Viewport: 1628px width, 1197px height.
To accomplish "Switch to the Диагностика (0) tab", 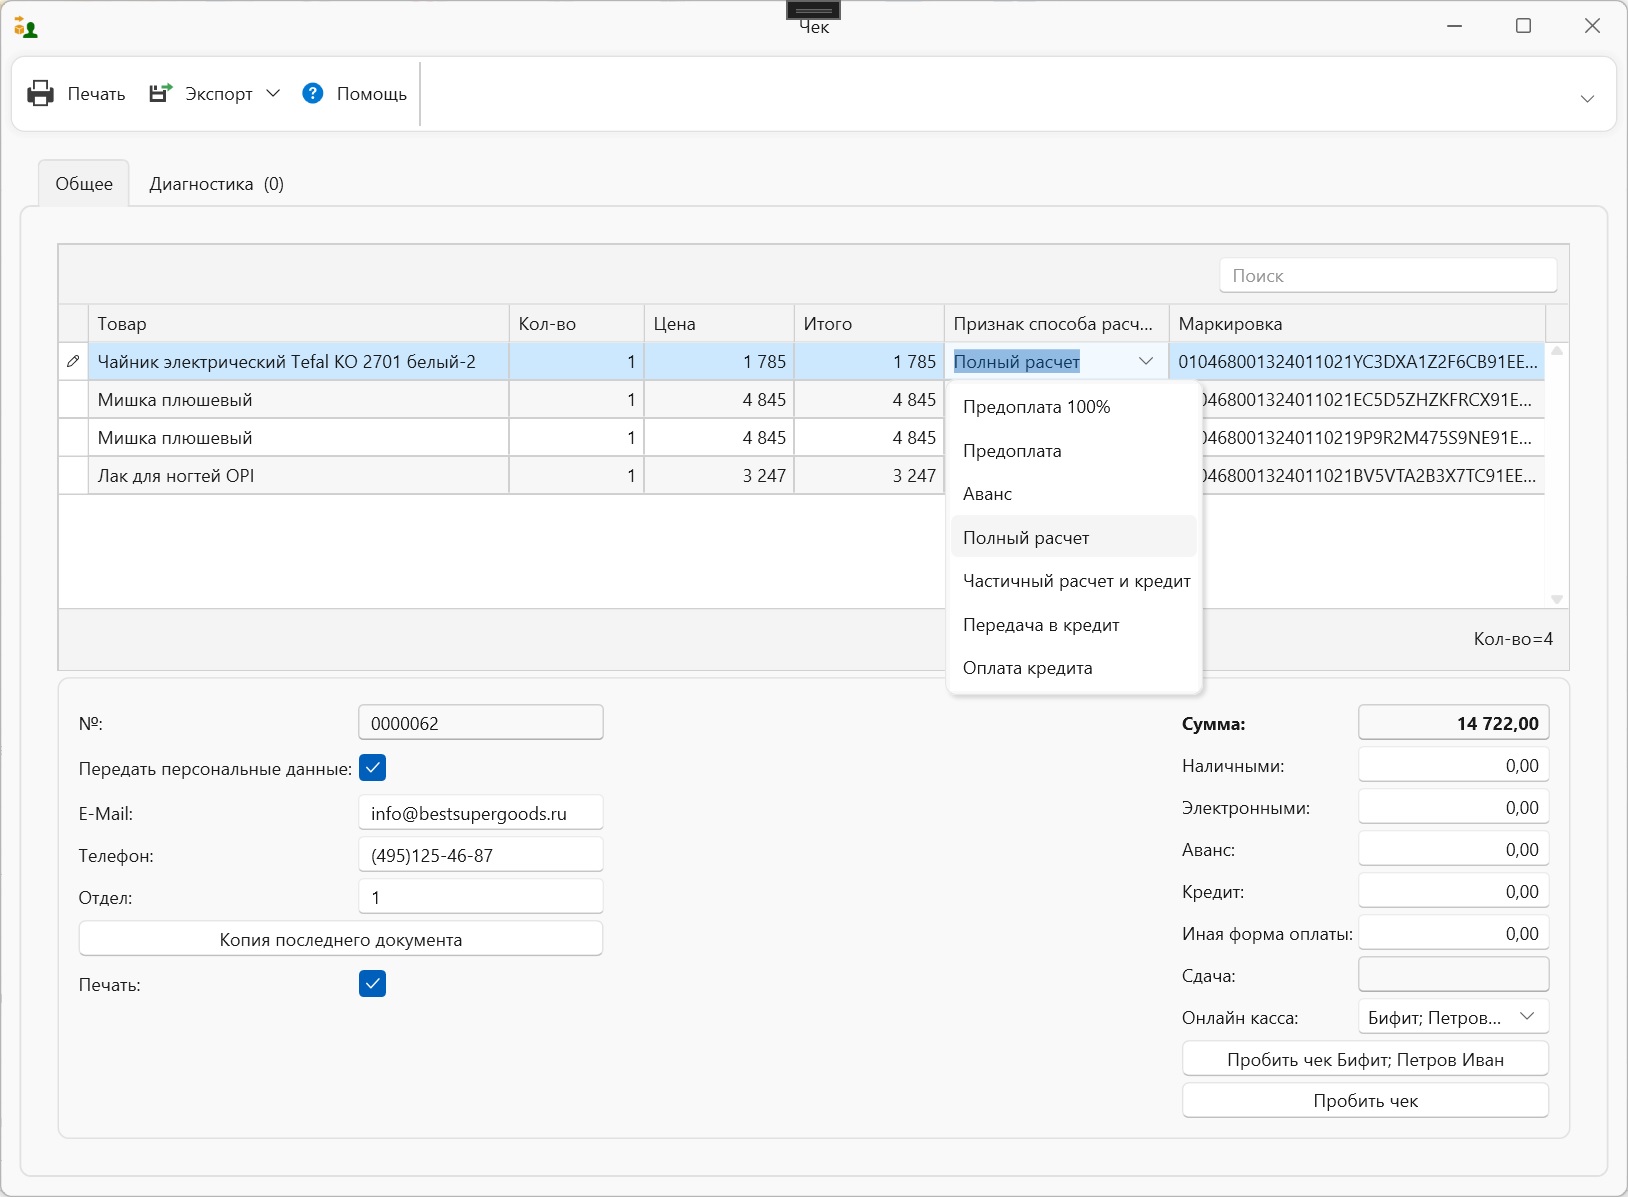I will 217,183.
